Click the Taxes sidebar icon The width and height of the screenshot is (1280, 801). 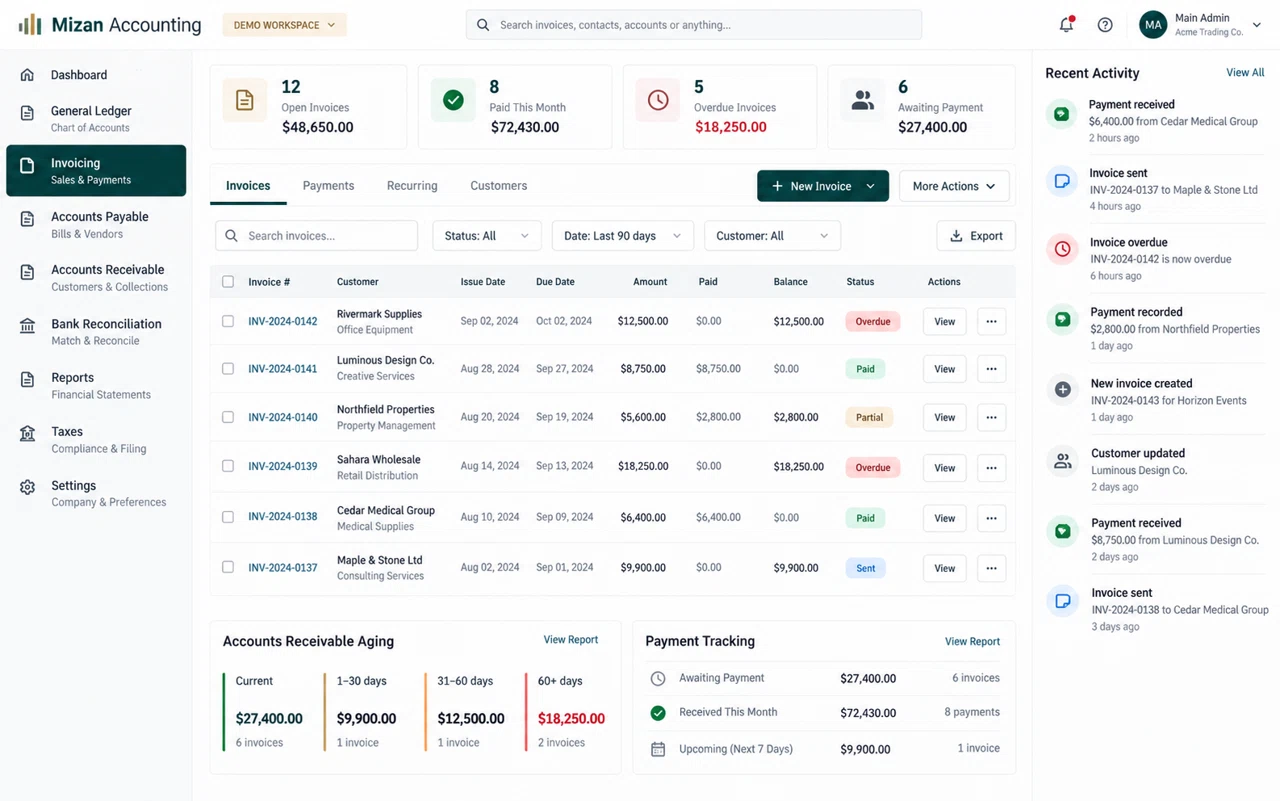[x=27, y=434]
